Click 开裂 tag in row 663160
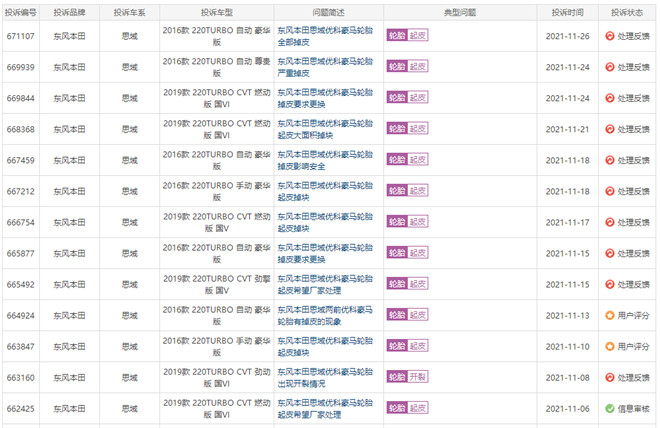The image size is (660, 428). (x=418, y=377)
